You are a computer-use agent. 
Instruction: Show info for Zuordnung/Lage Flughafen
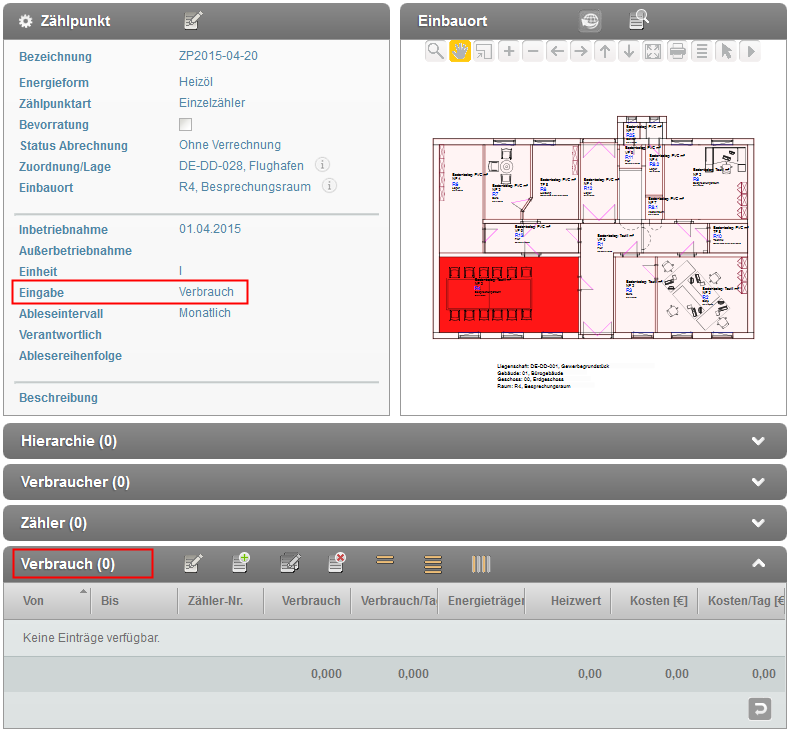[323, 166]
